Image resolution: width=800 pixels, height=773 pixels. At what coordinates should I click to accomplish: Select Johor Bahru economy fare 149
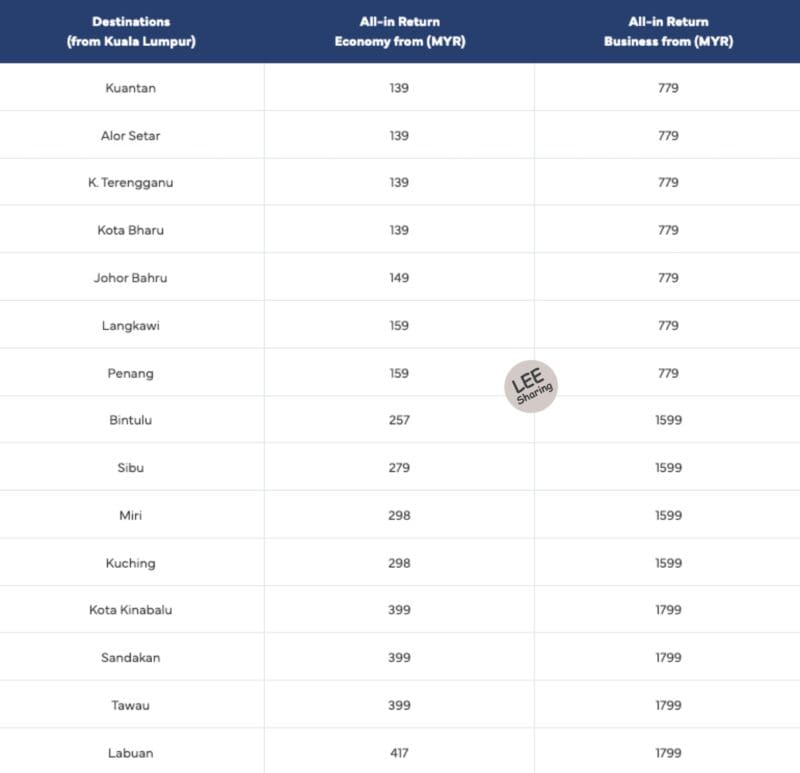pos(399,278)
